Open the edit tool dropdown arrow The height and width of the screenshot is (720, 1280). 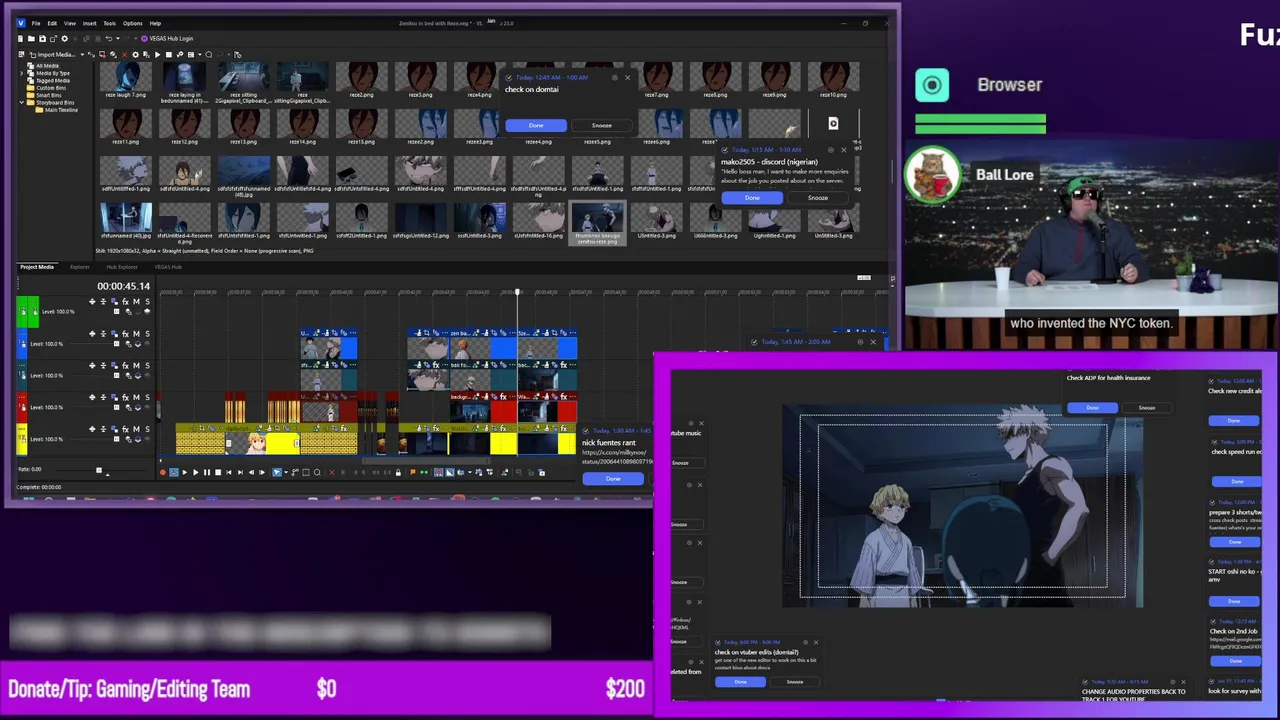[286, 472]
